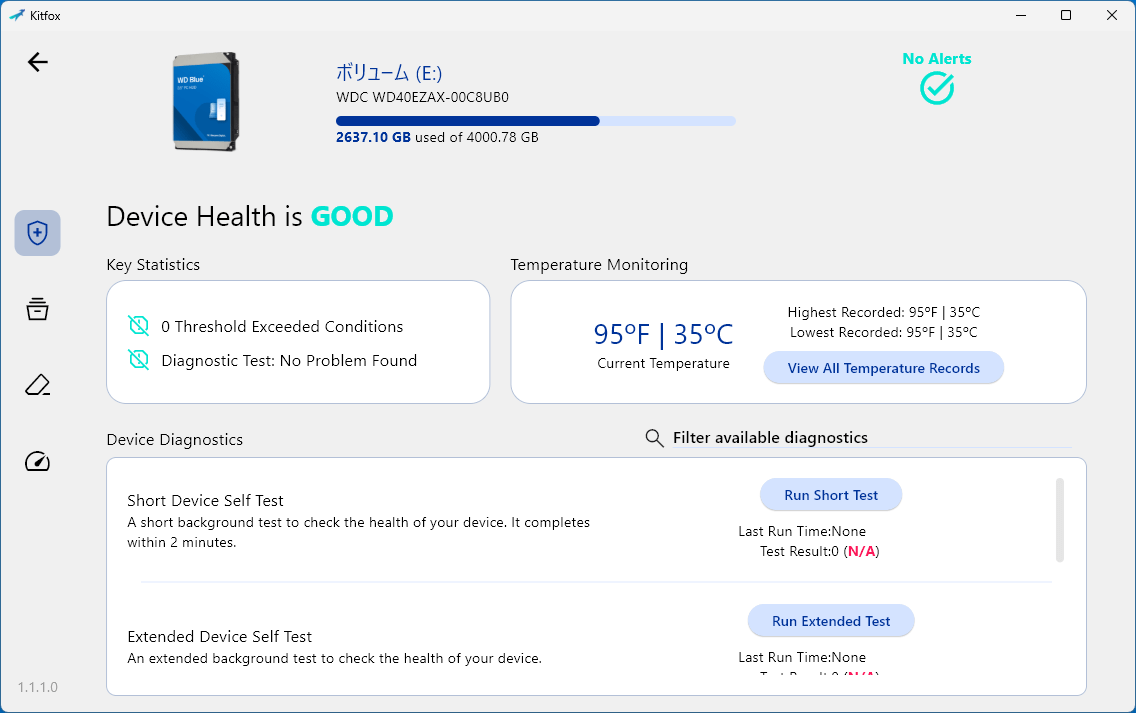Click the disk usage progress bar

(536, 121)
